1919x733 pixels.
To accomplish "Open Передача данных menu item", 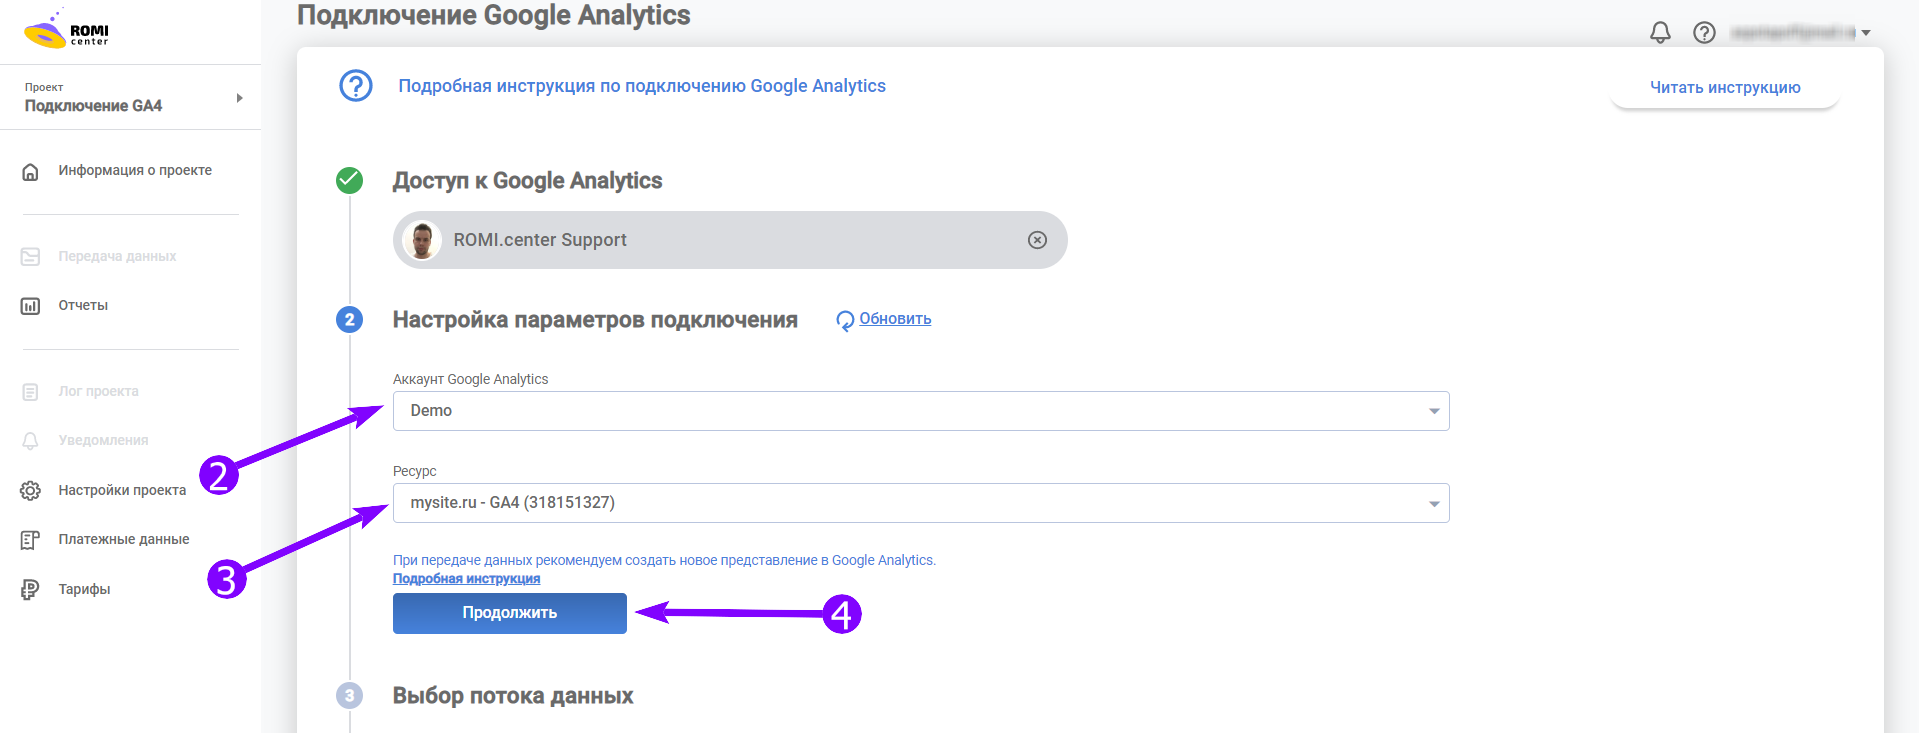I will [x=117, y=256].
